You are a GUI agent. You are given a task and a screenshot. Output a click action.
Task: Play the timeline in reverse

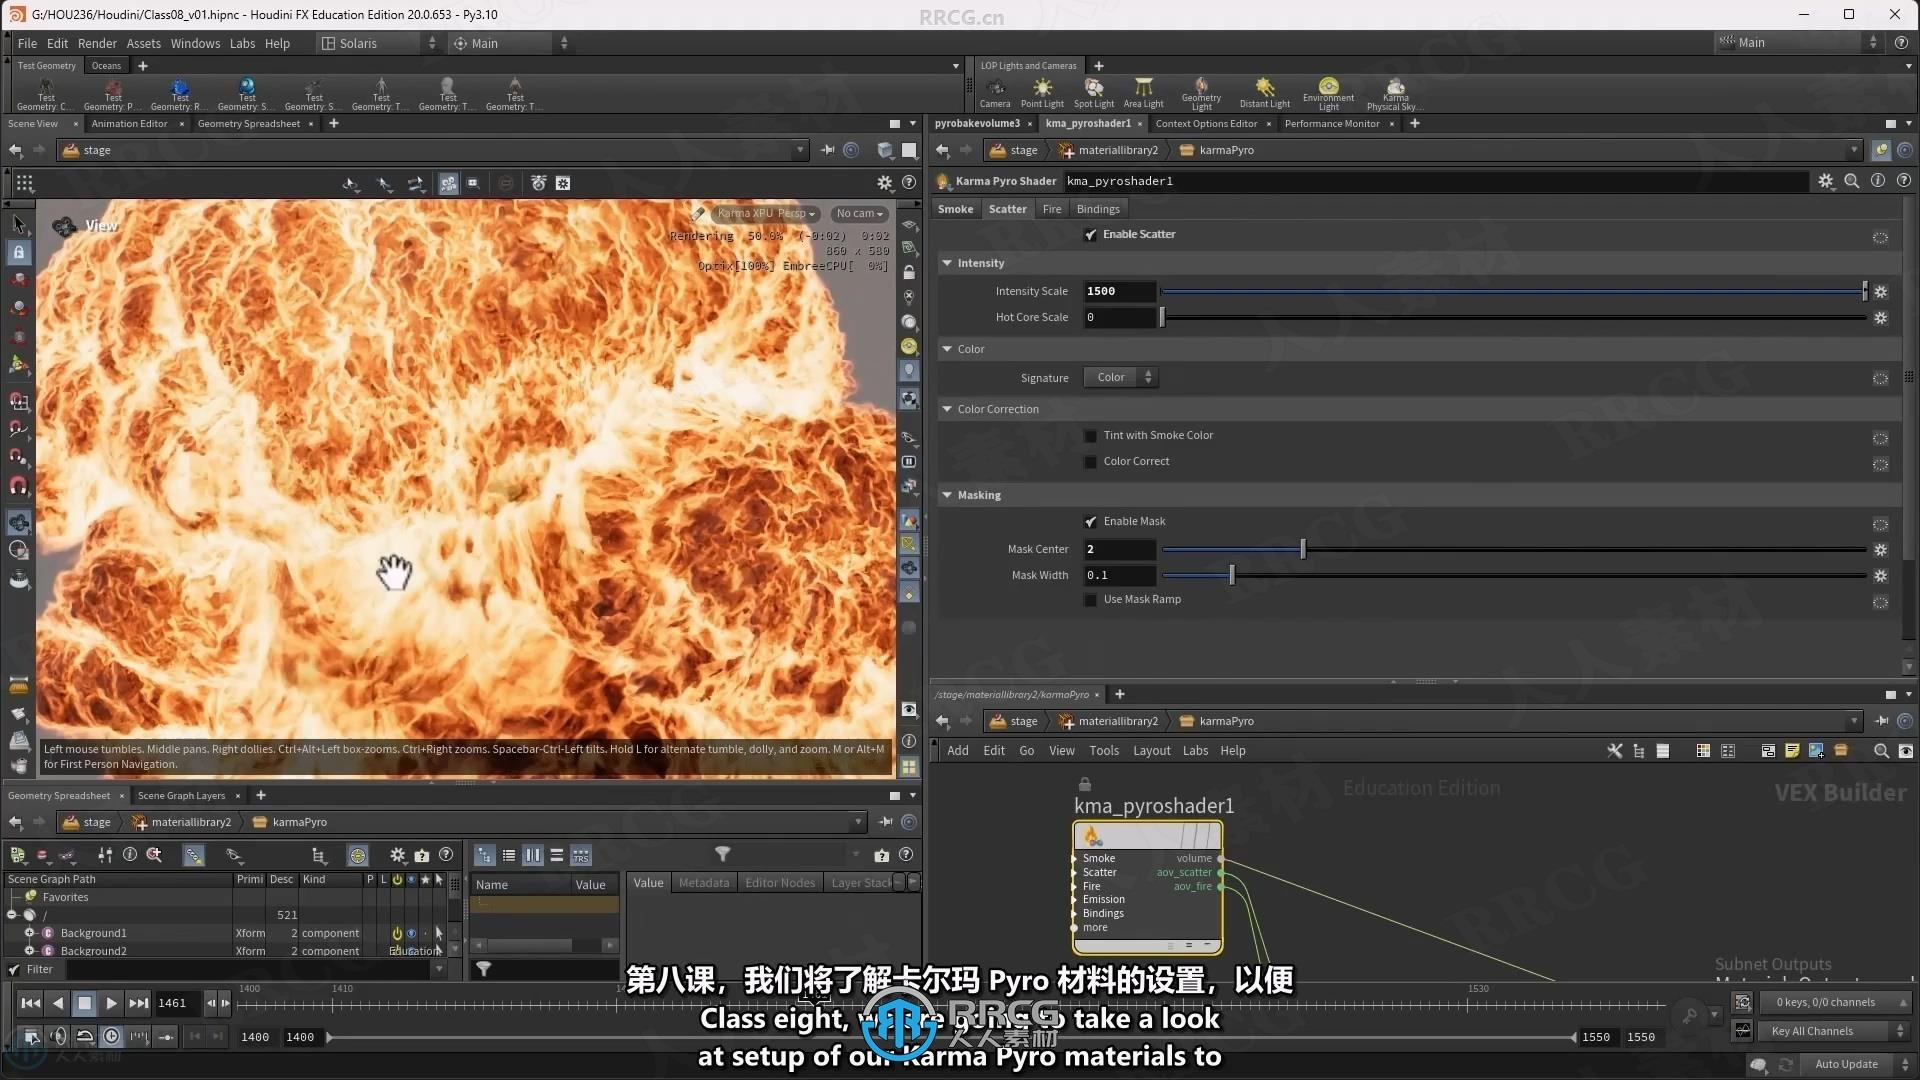58,1003
